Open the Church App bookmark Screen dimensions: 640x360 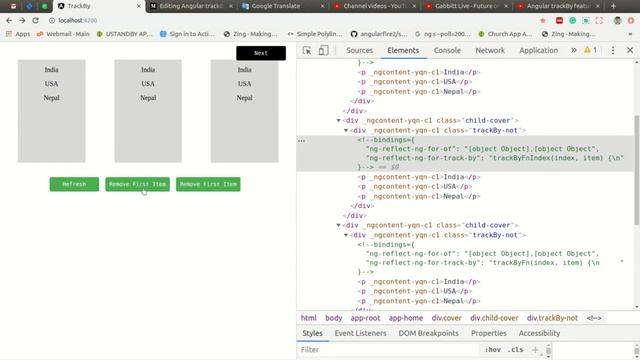tap(505, 34)
